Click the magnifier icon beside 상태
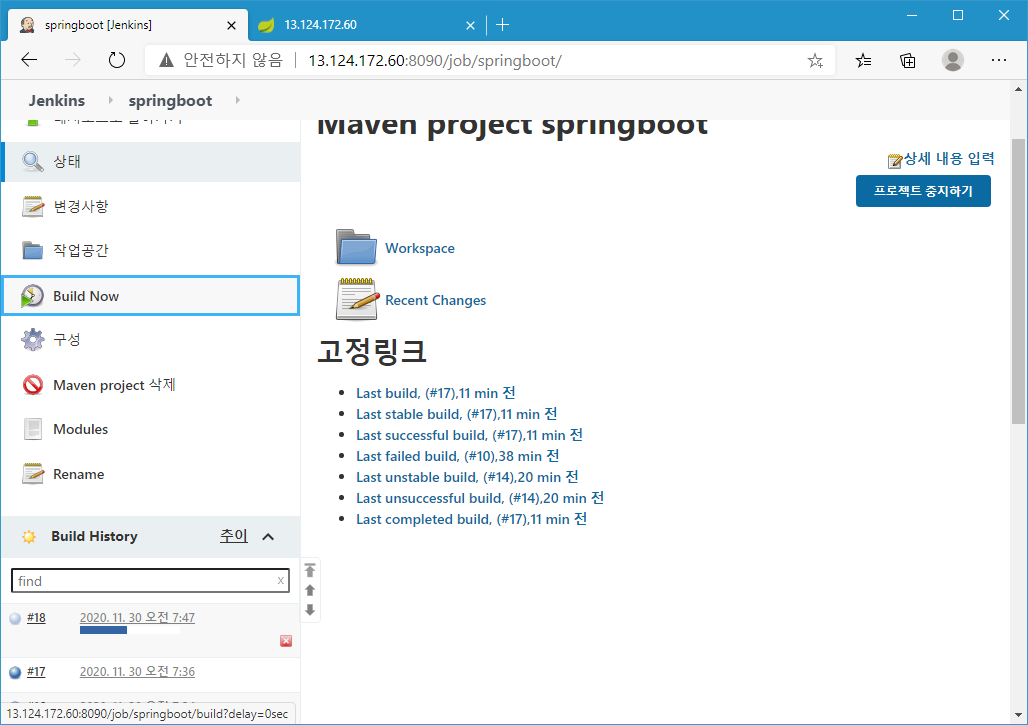Screen dimensions: 1028x725 point(32,161)
